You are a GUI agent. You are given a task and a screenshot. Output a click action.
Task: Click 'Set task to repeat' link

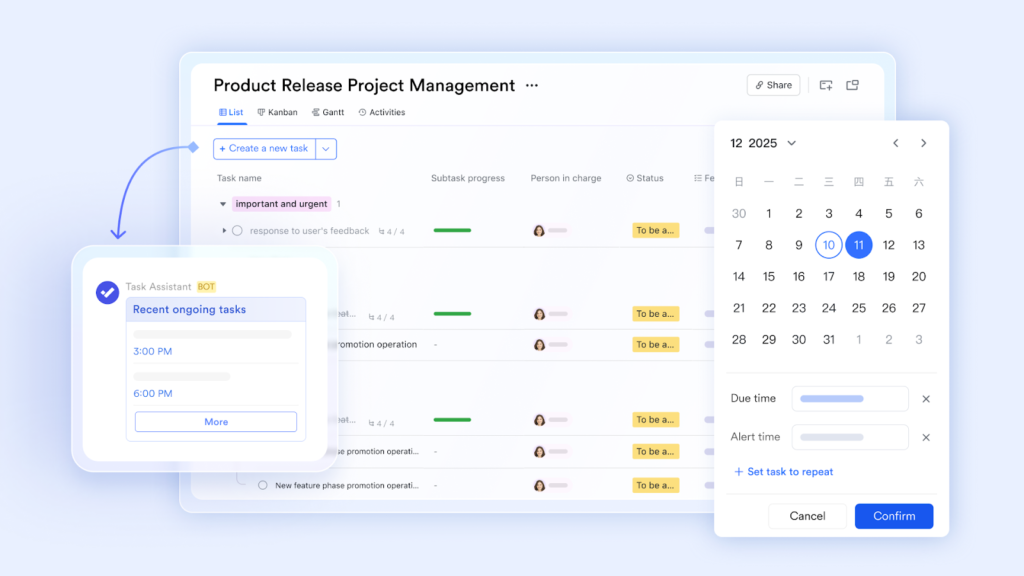(x=783, y=472)
